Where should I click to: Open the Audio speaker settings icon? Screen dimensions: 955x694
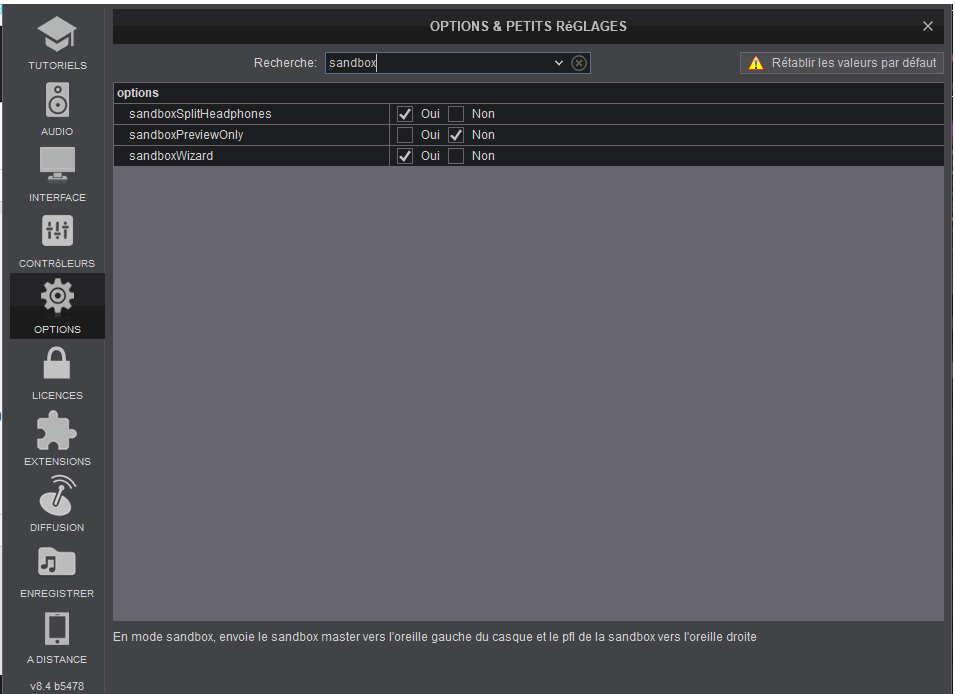pos(57,101)
